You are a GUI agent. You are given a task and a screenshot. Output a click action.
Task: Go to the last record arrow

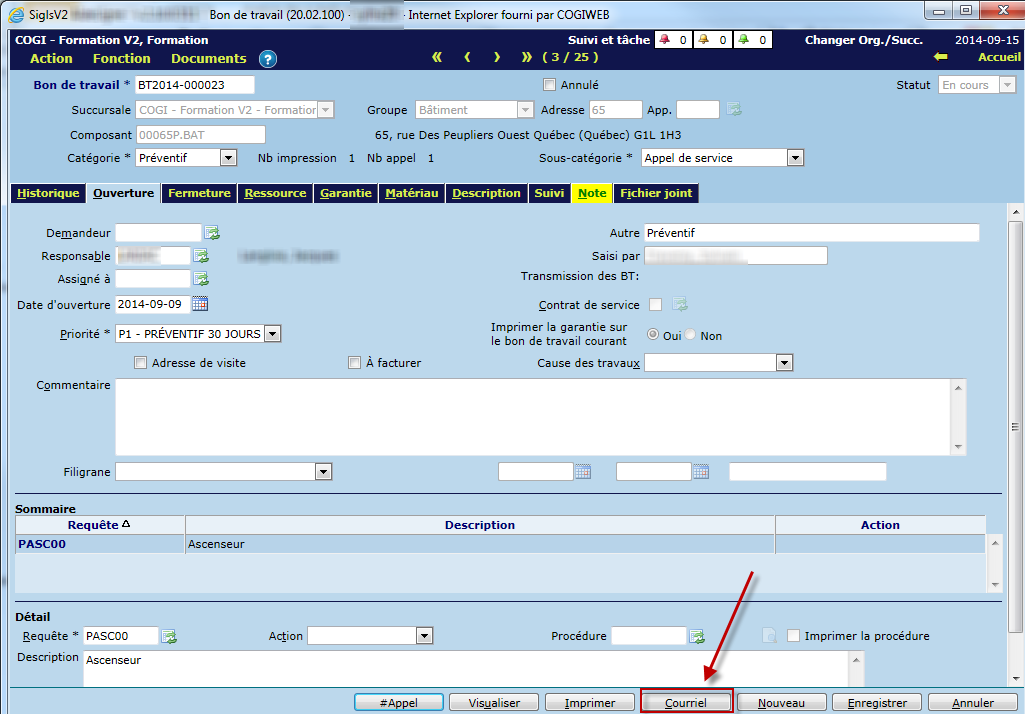(527, 58)
